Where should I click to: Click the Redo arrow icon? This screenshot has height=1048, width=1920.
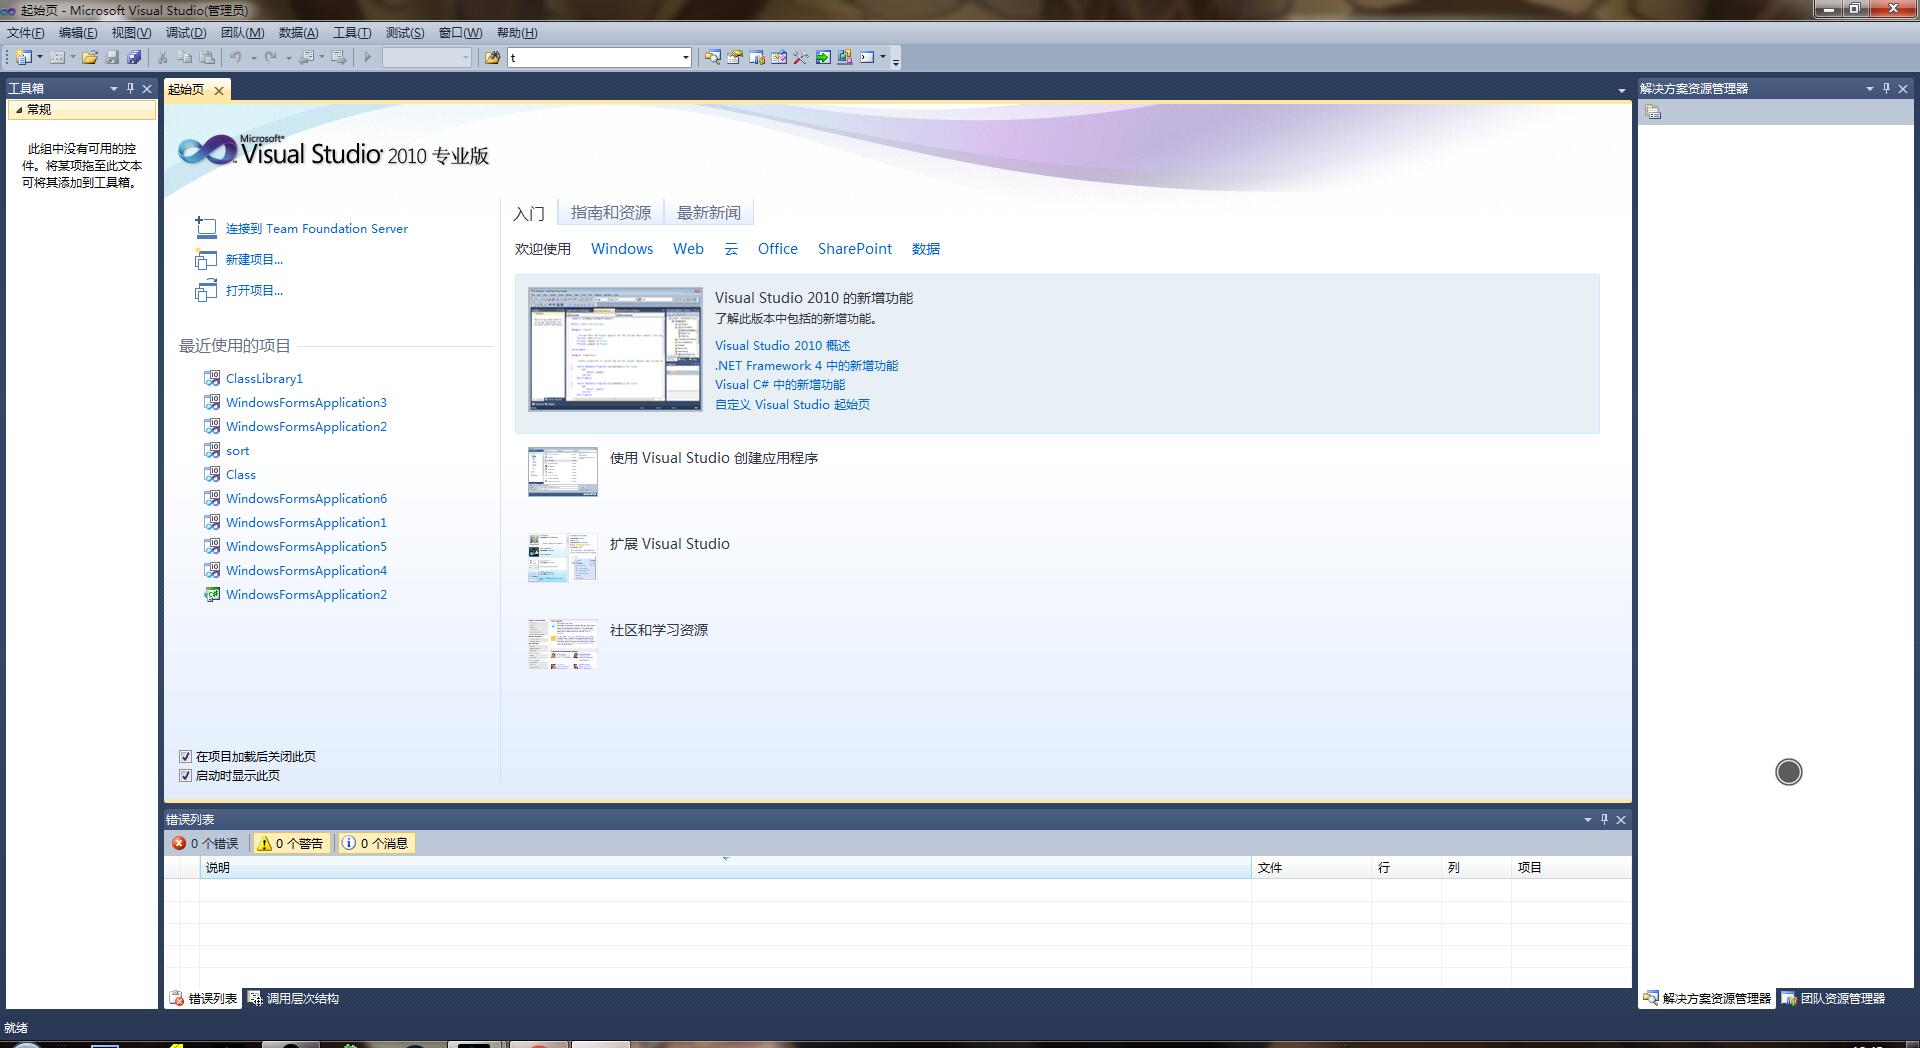[x=270, y=58]
